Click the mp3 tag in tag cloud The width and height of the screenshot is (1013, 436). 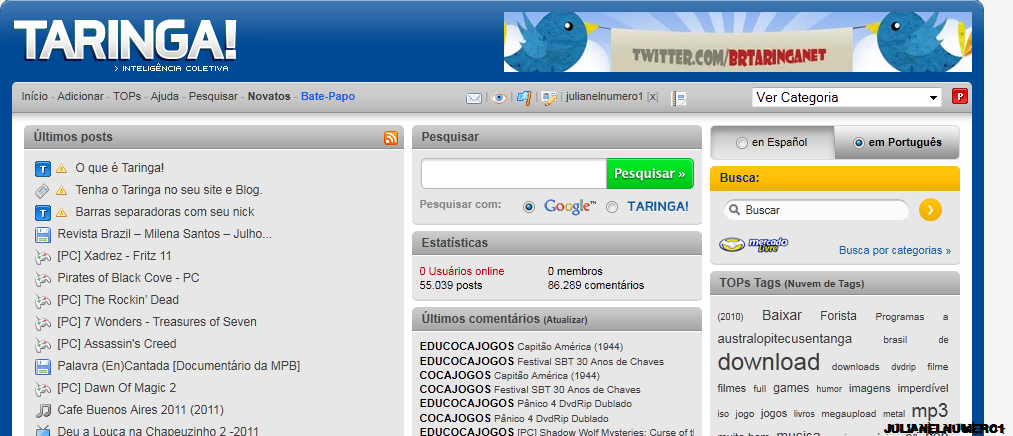929,411
